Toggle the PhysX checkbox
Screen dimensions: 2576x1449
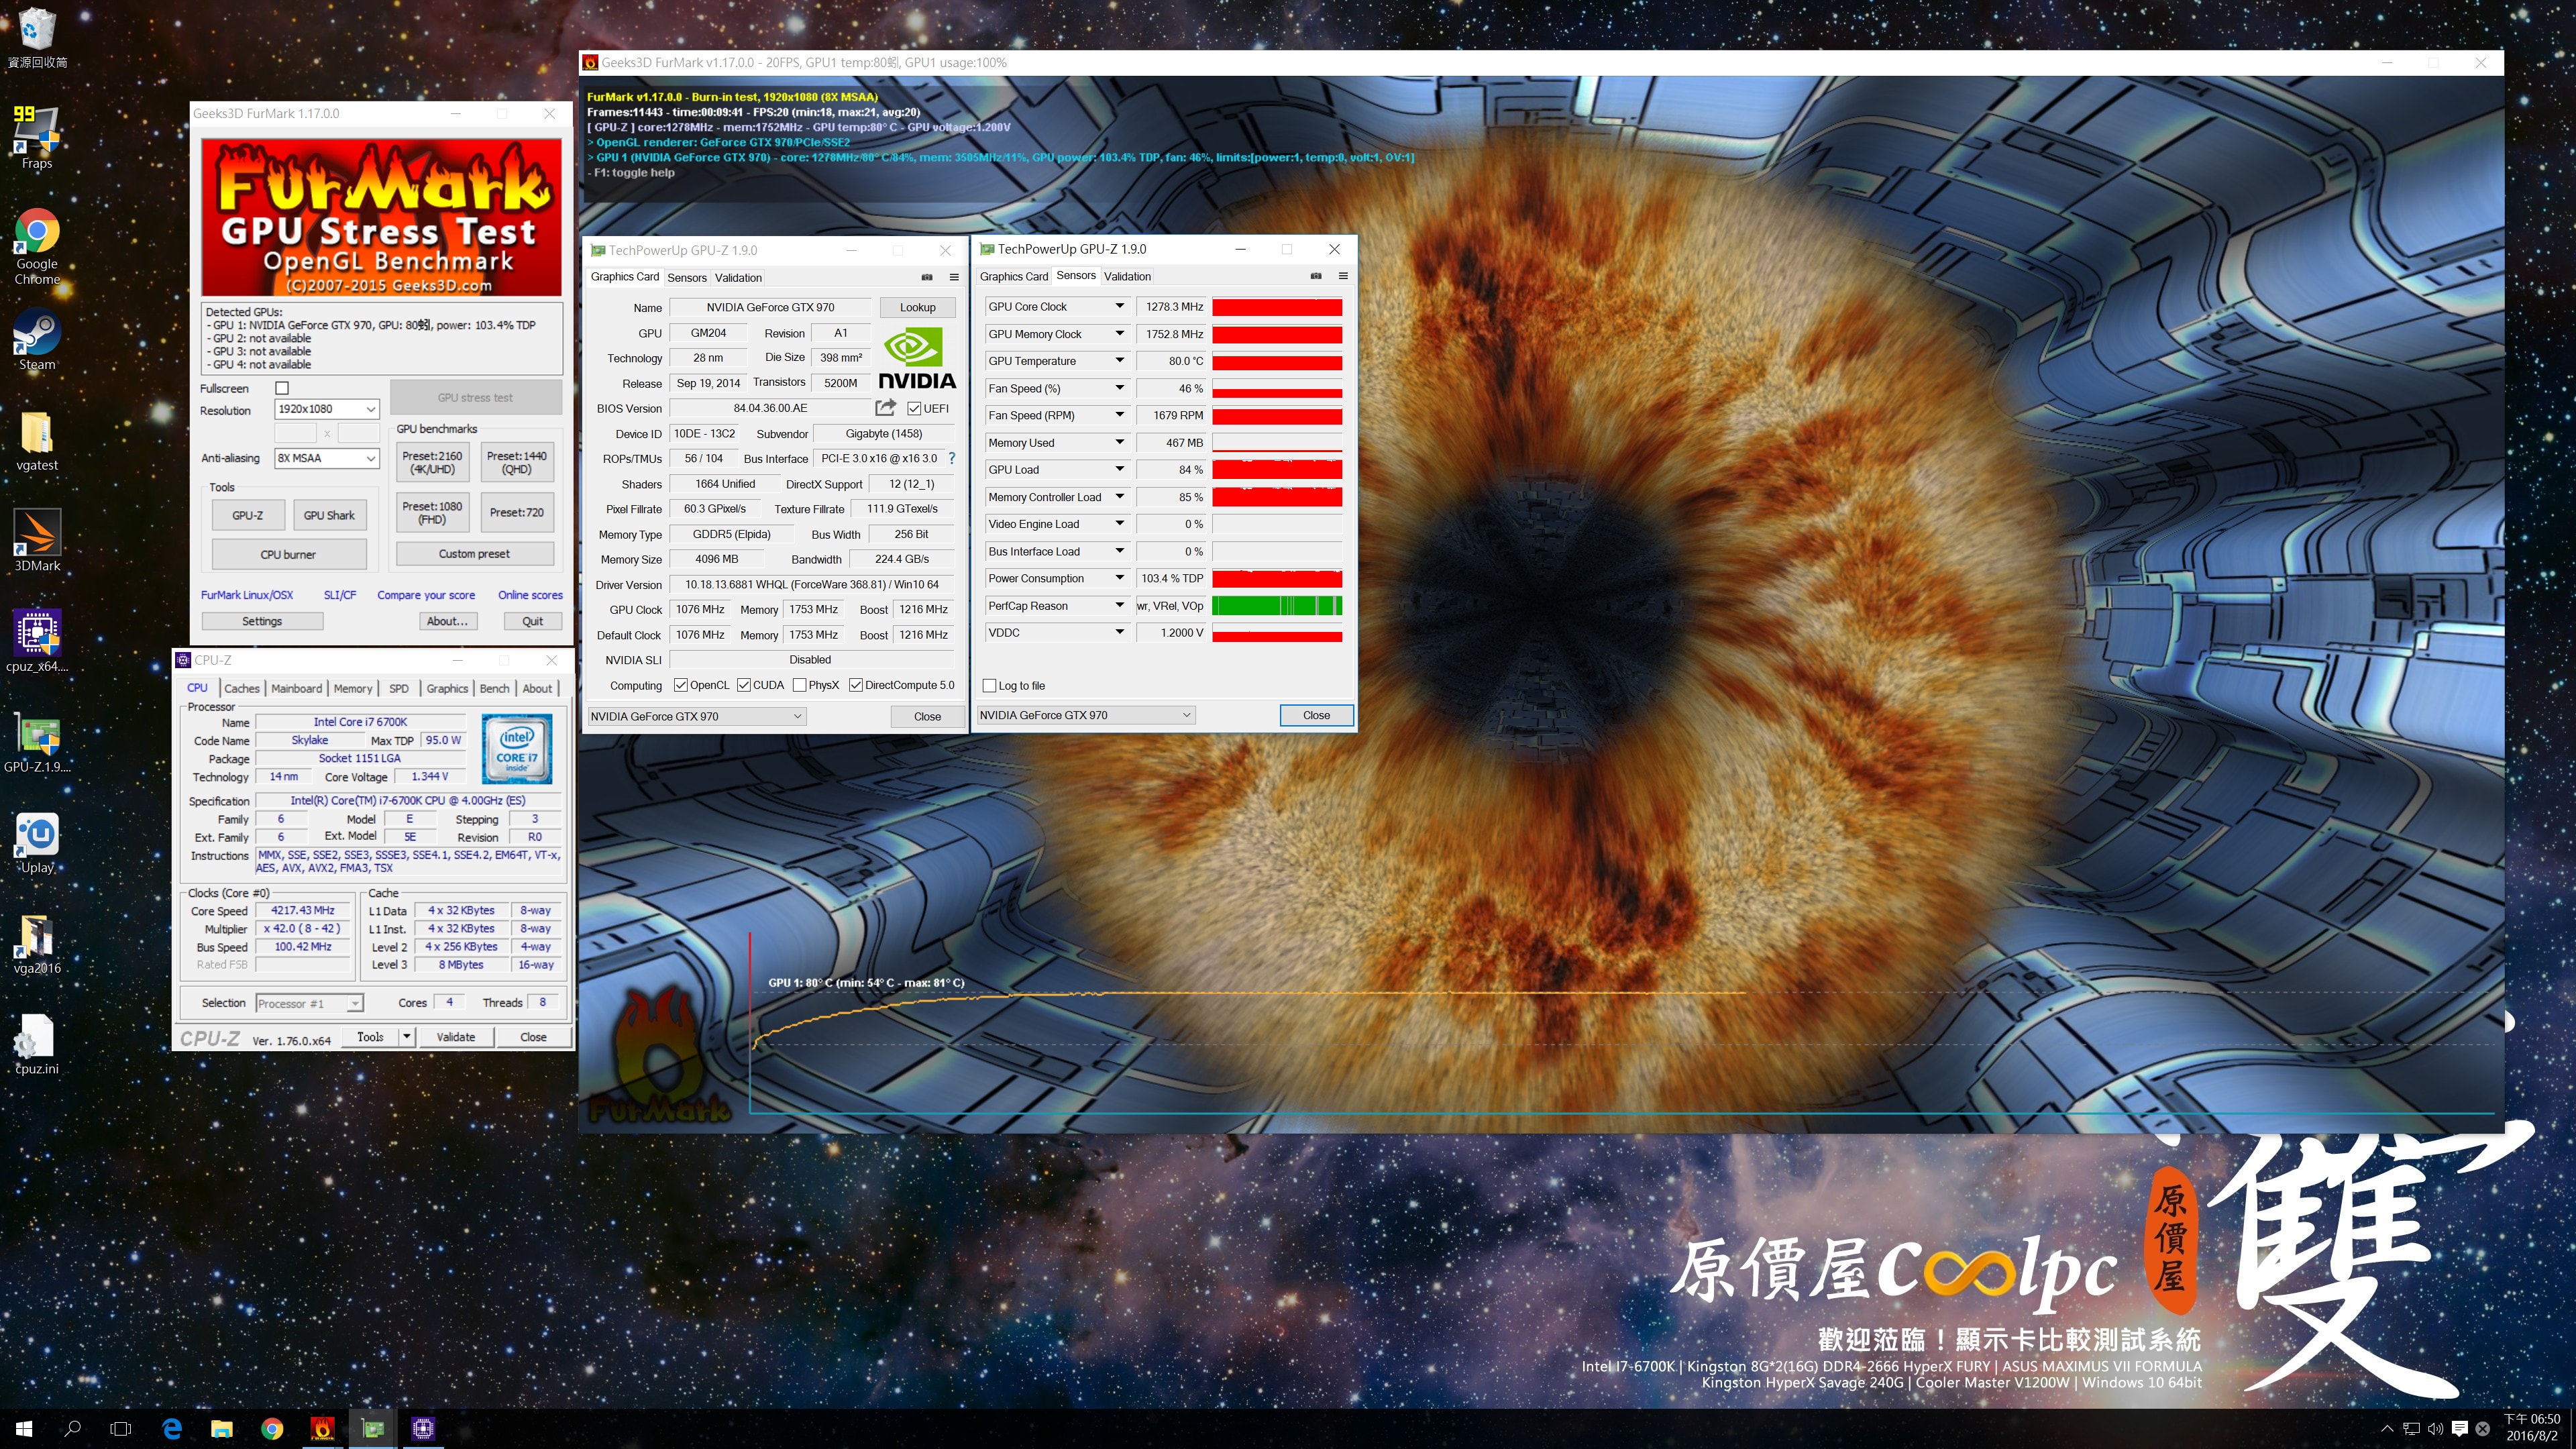pyautogui.click(x=800, y=685)
